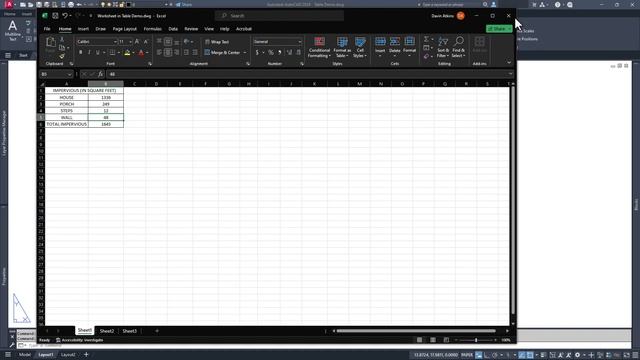Click the Paste icon in Clipboard group
This screenshot has height=360, width=640.
click(51, 42)
